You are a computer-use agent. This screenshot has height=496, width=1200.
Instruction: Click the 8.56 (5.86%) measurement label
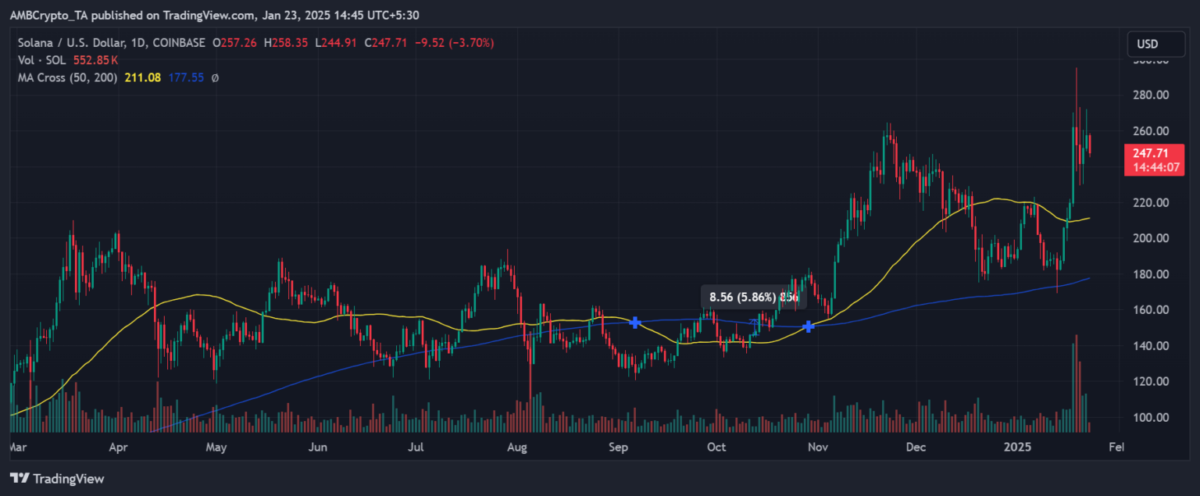point(744,297)
